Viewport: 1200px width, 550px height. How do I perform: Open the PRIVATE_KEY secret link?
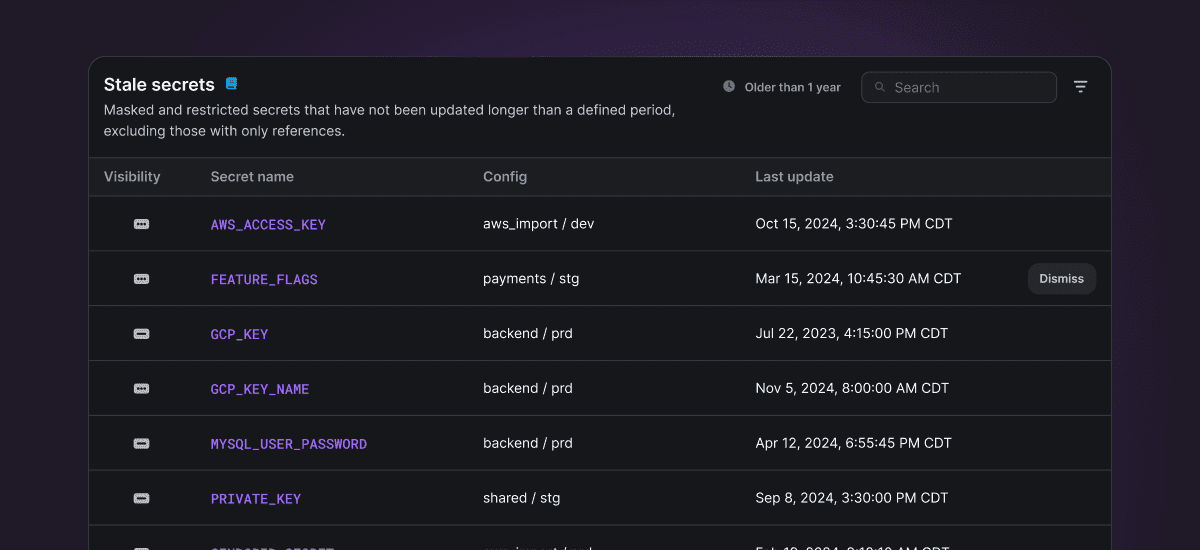click(x=256, y=499)
